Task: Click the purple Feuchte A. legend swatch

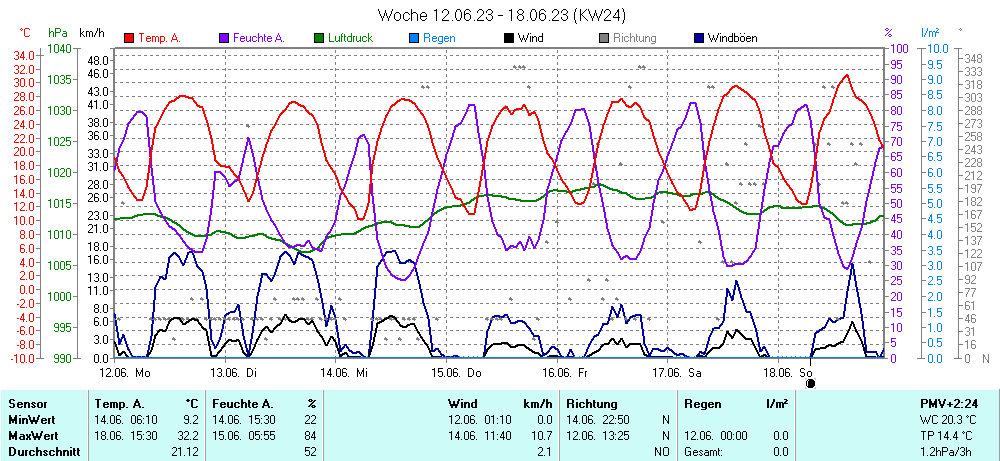Action: click(x=224, y=38)
